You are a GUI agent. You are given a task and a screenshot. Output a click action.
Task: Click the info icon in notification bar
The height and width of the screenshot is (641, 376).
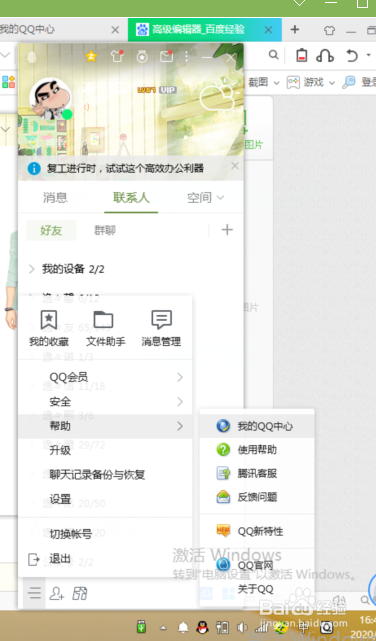[x=34, y=168]
